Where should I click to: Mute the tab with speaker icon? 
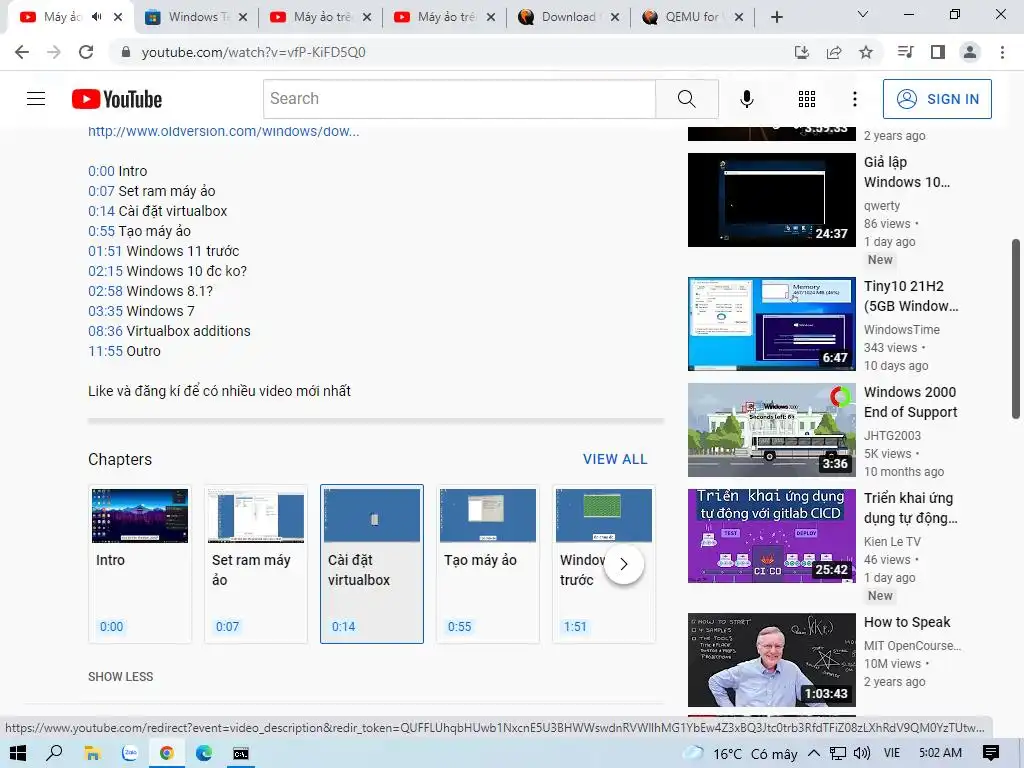(97, 17)
